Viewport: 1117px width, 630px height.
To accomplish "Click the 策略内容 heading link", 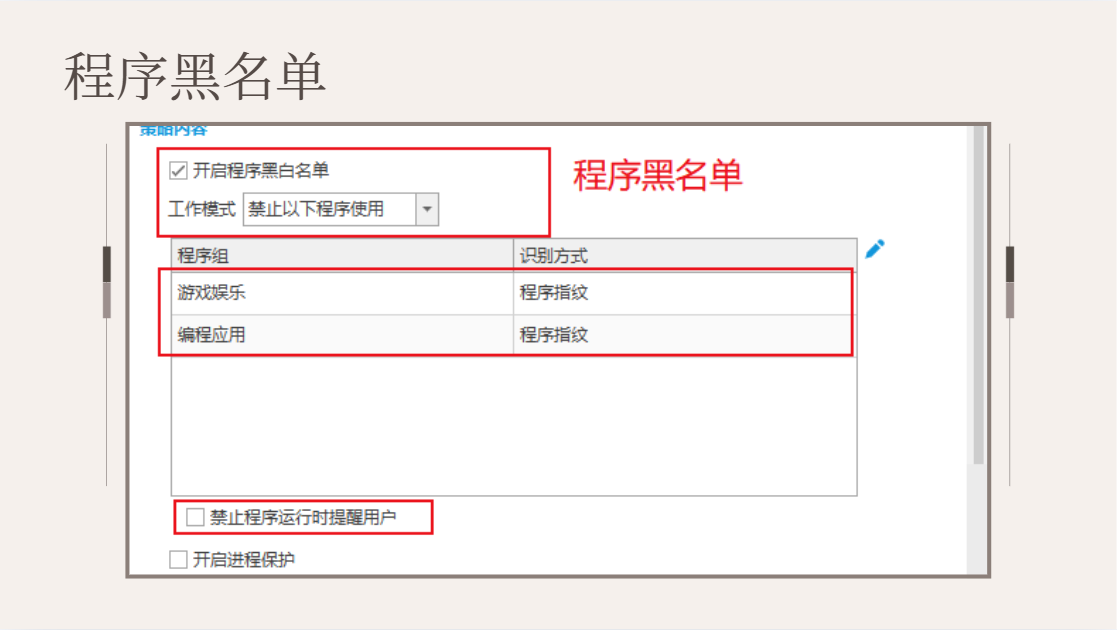I will (x=173, y=130).
